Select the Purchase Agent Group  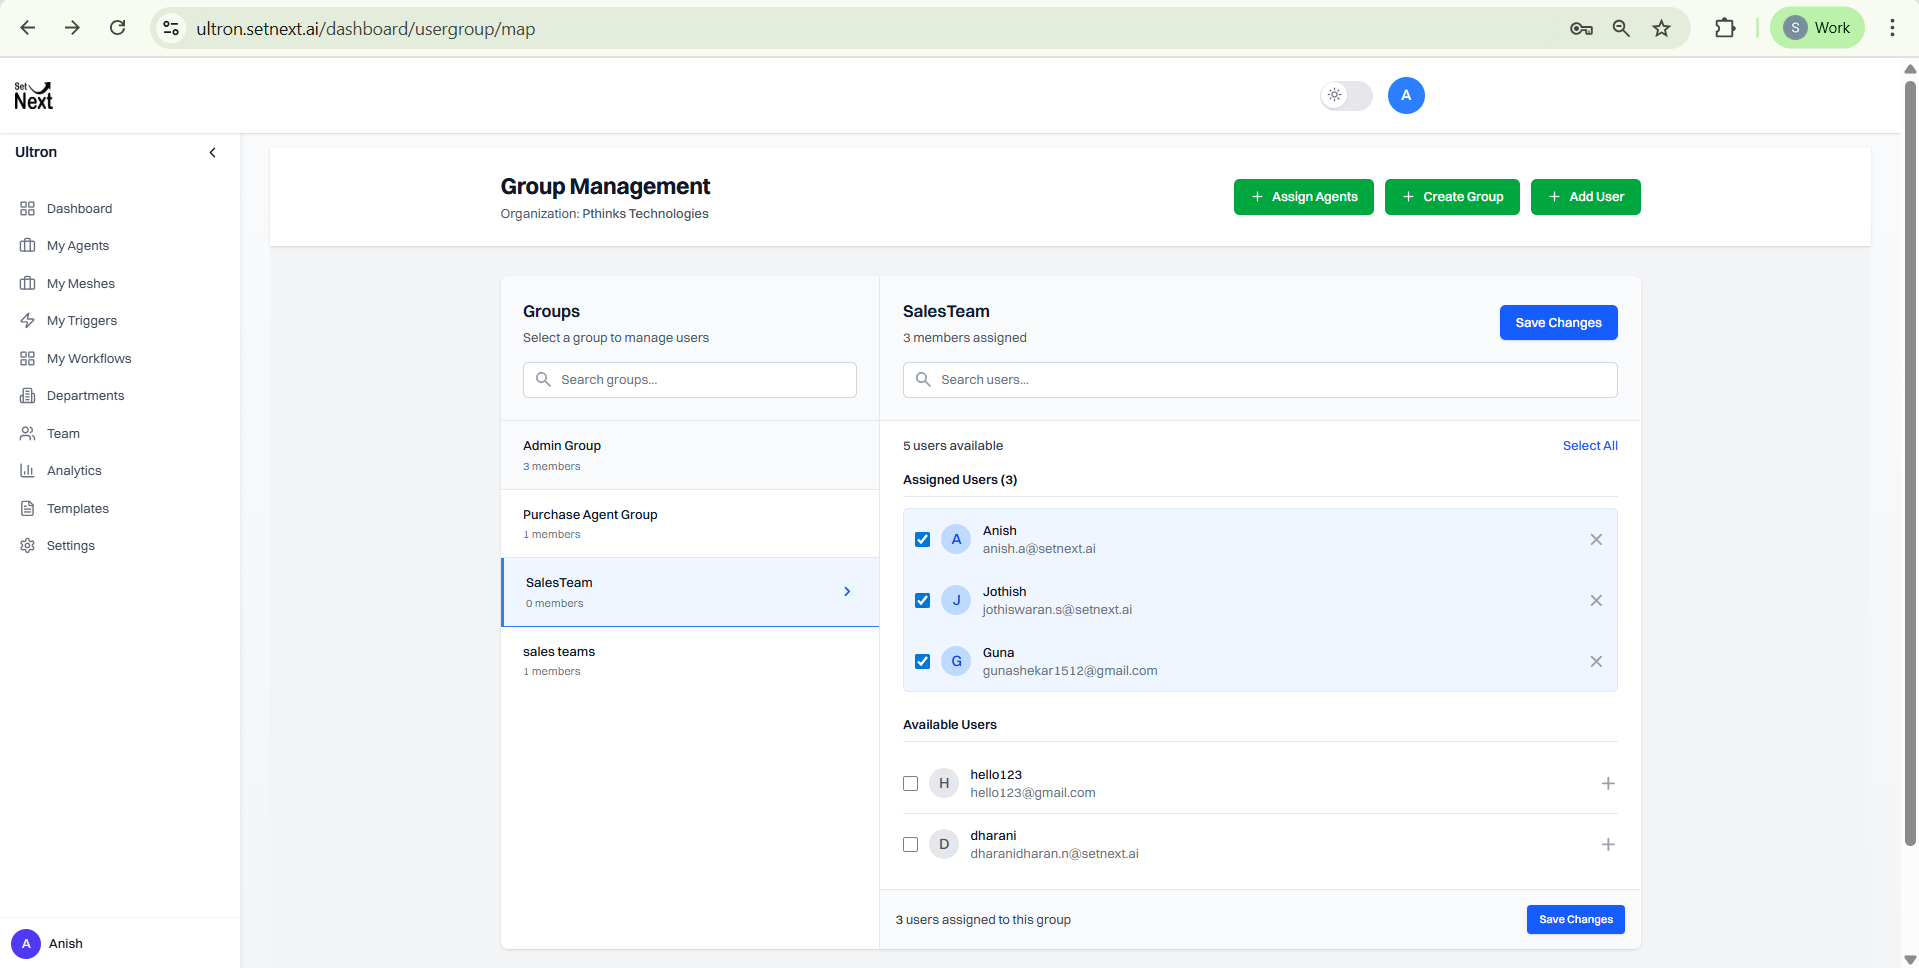tap(690, 524)
